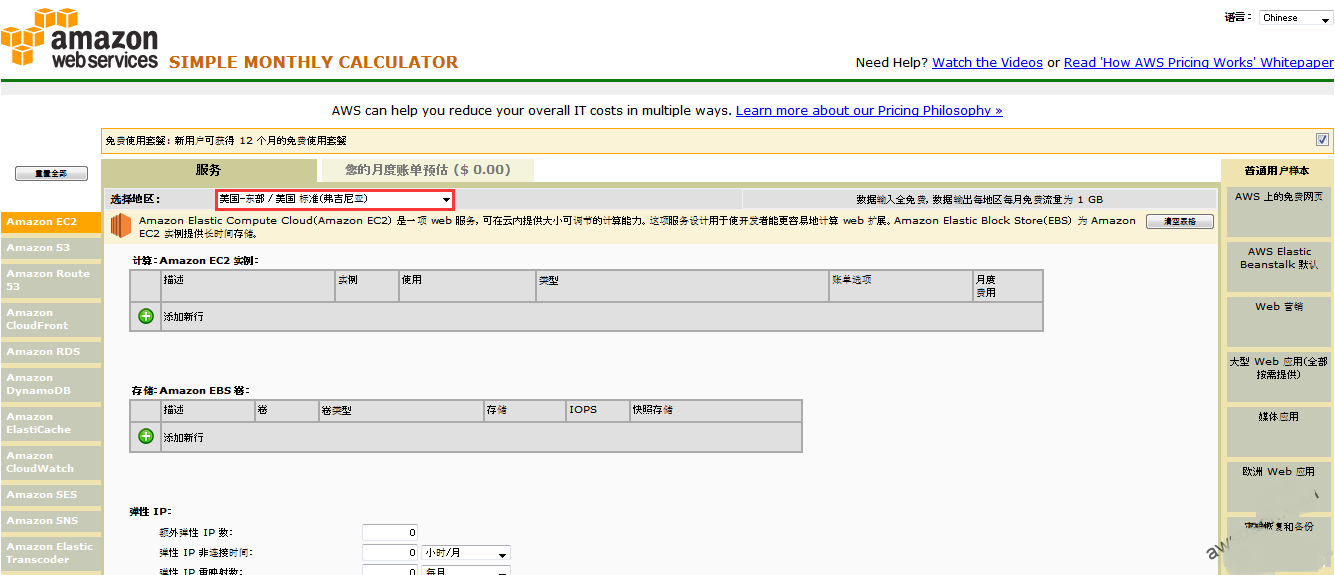Click green plus icon under EC2 instances
Screen dimensions: 1335x575
pyautogui.click(x=146, y=316)
